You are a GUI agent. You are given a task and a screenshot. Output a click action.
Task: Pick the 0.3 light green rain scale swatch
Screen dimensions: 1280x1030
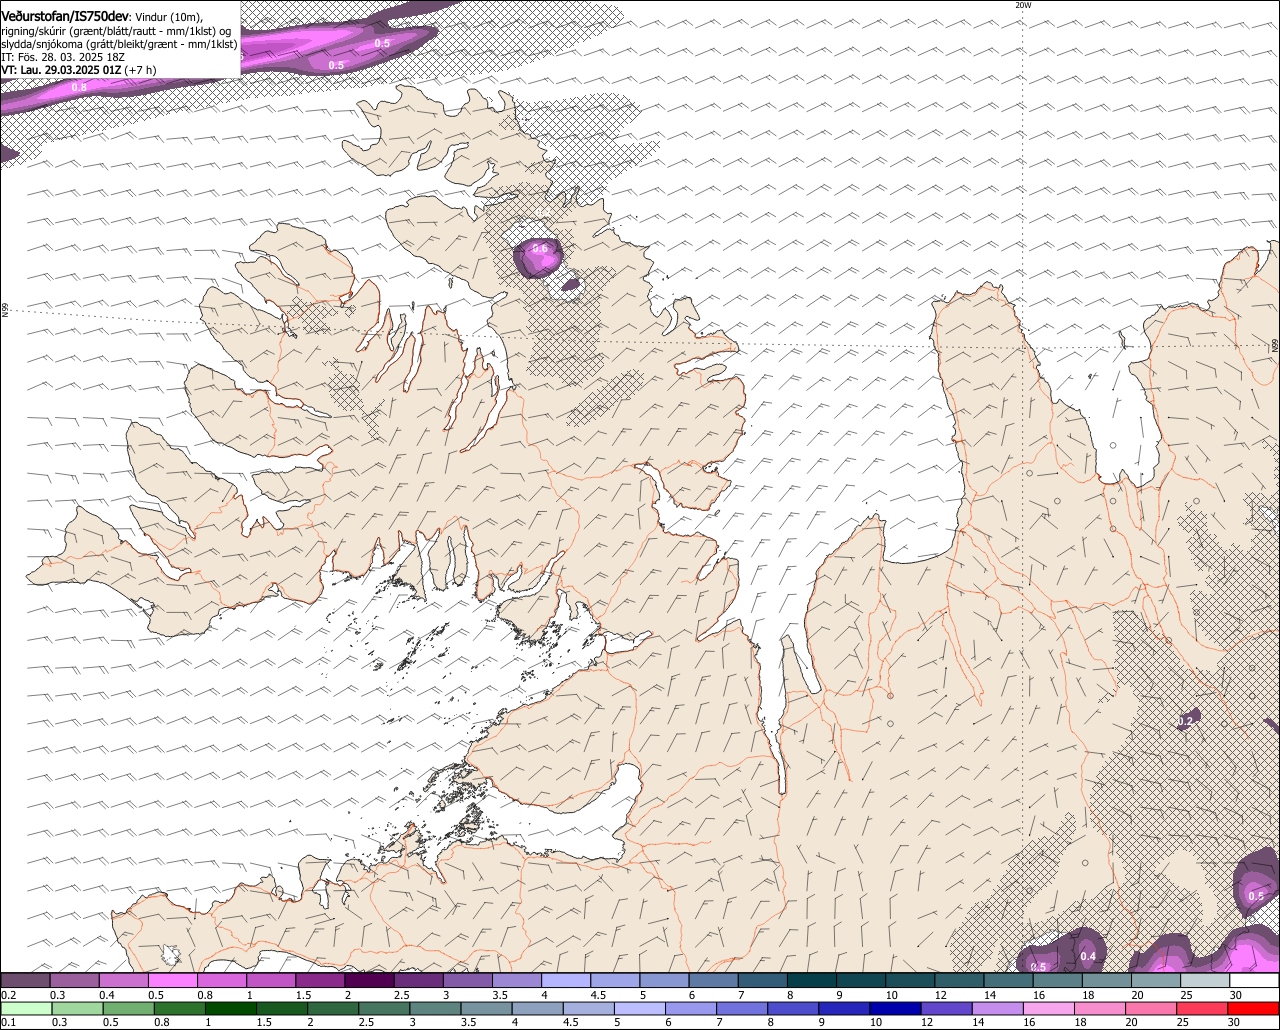[x=79, y=1009]
